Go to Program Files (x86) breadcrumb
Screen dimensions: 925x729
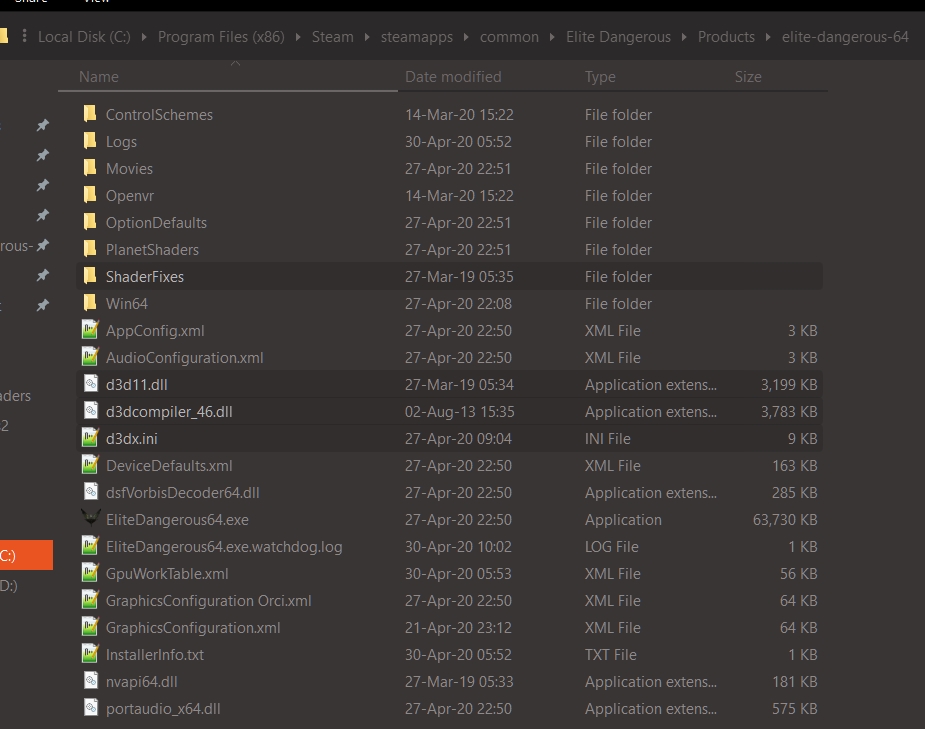pyautogui.click(x=221, y=37)
